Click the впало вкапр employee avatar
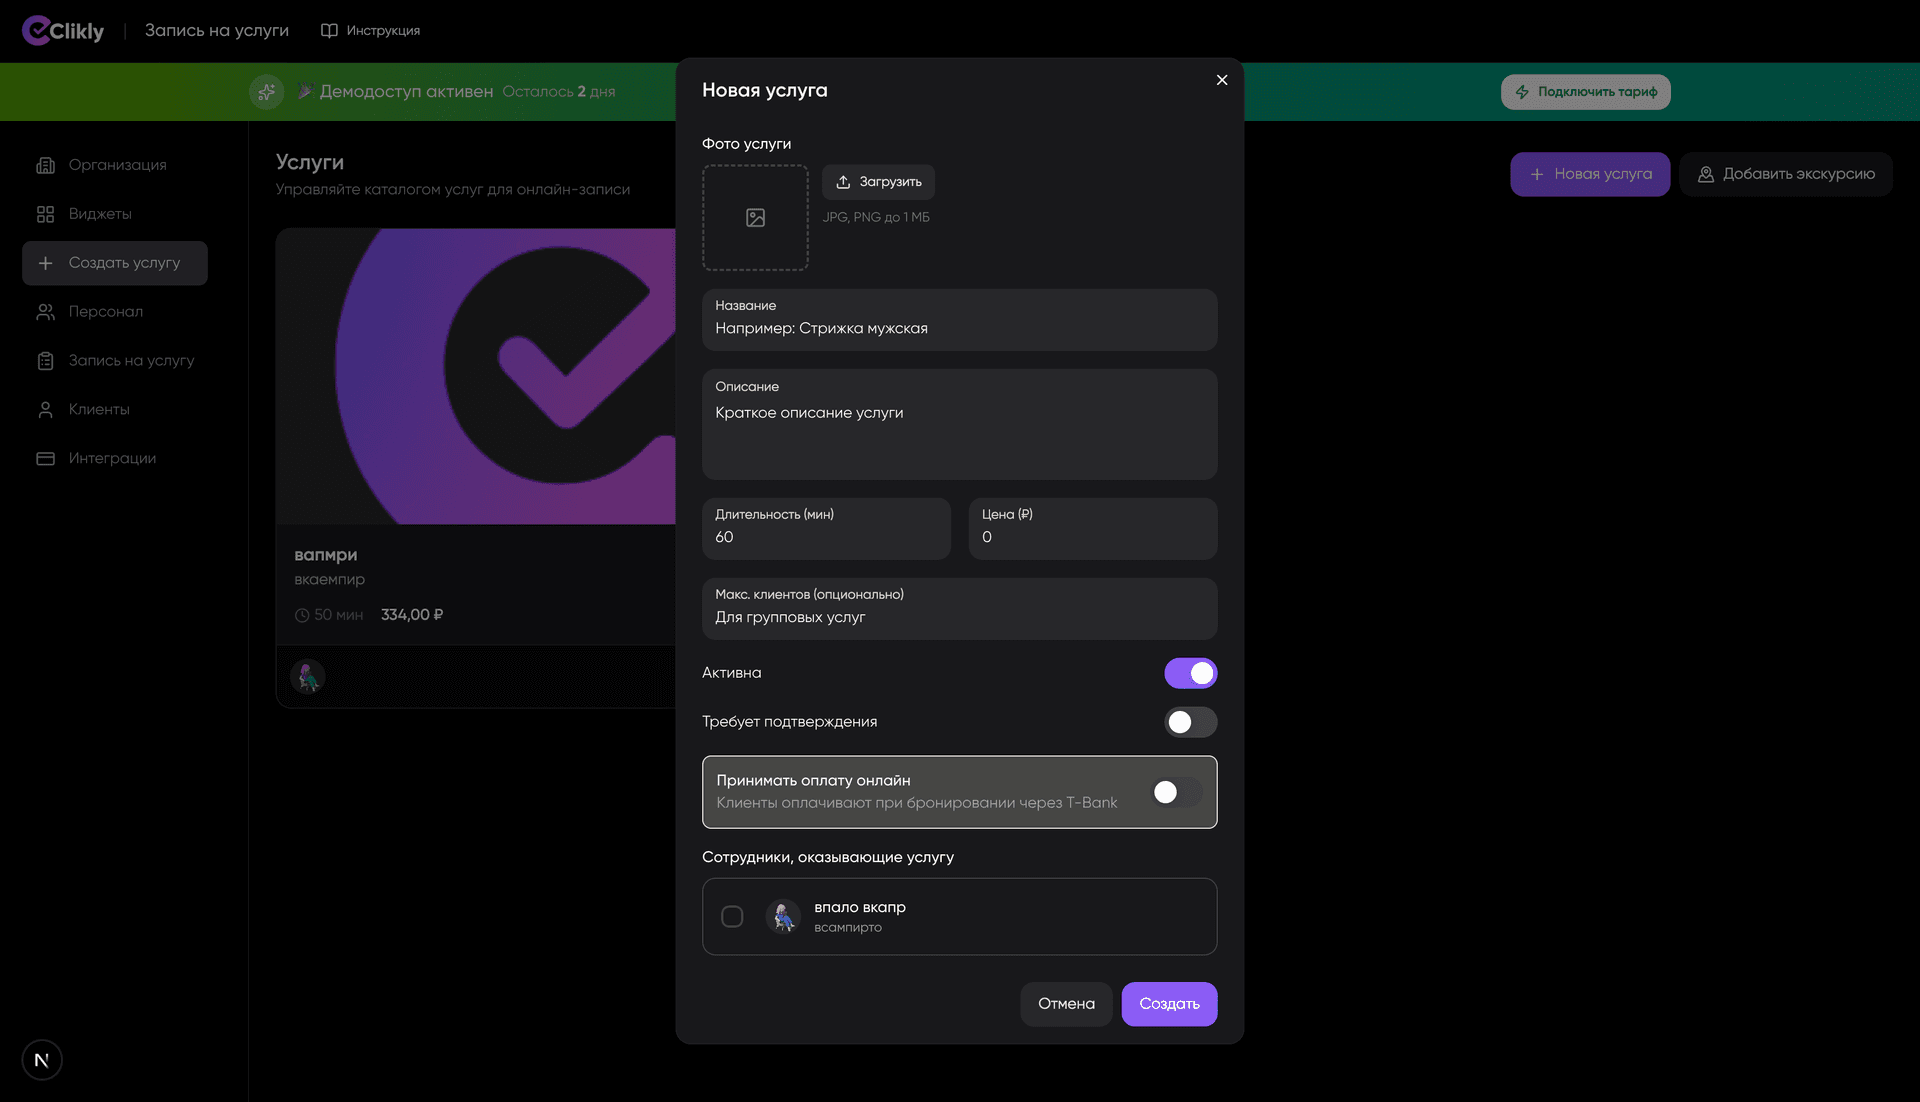The image size is (1920, 1102). (783, 916)
